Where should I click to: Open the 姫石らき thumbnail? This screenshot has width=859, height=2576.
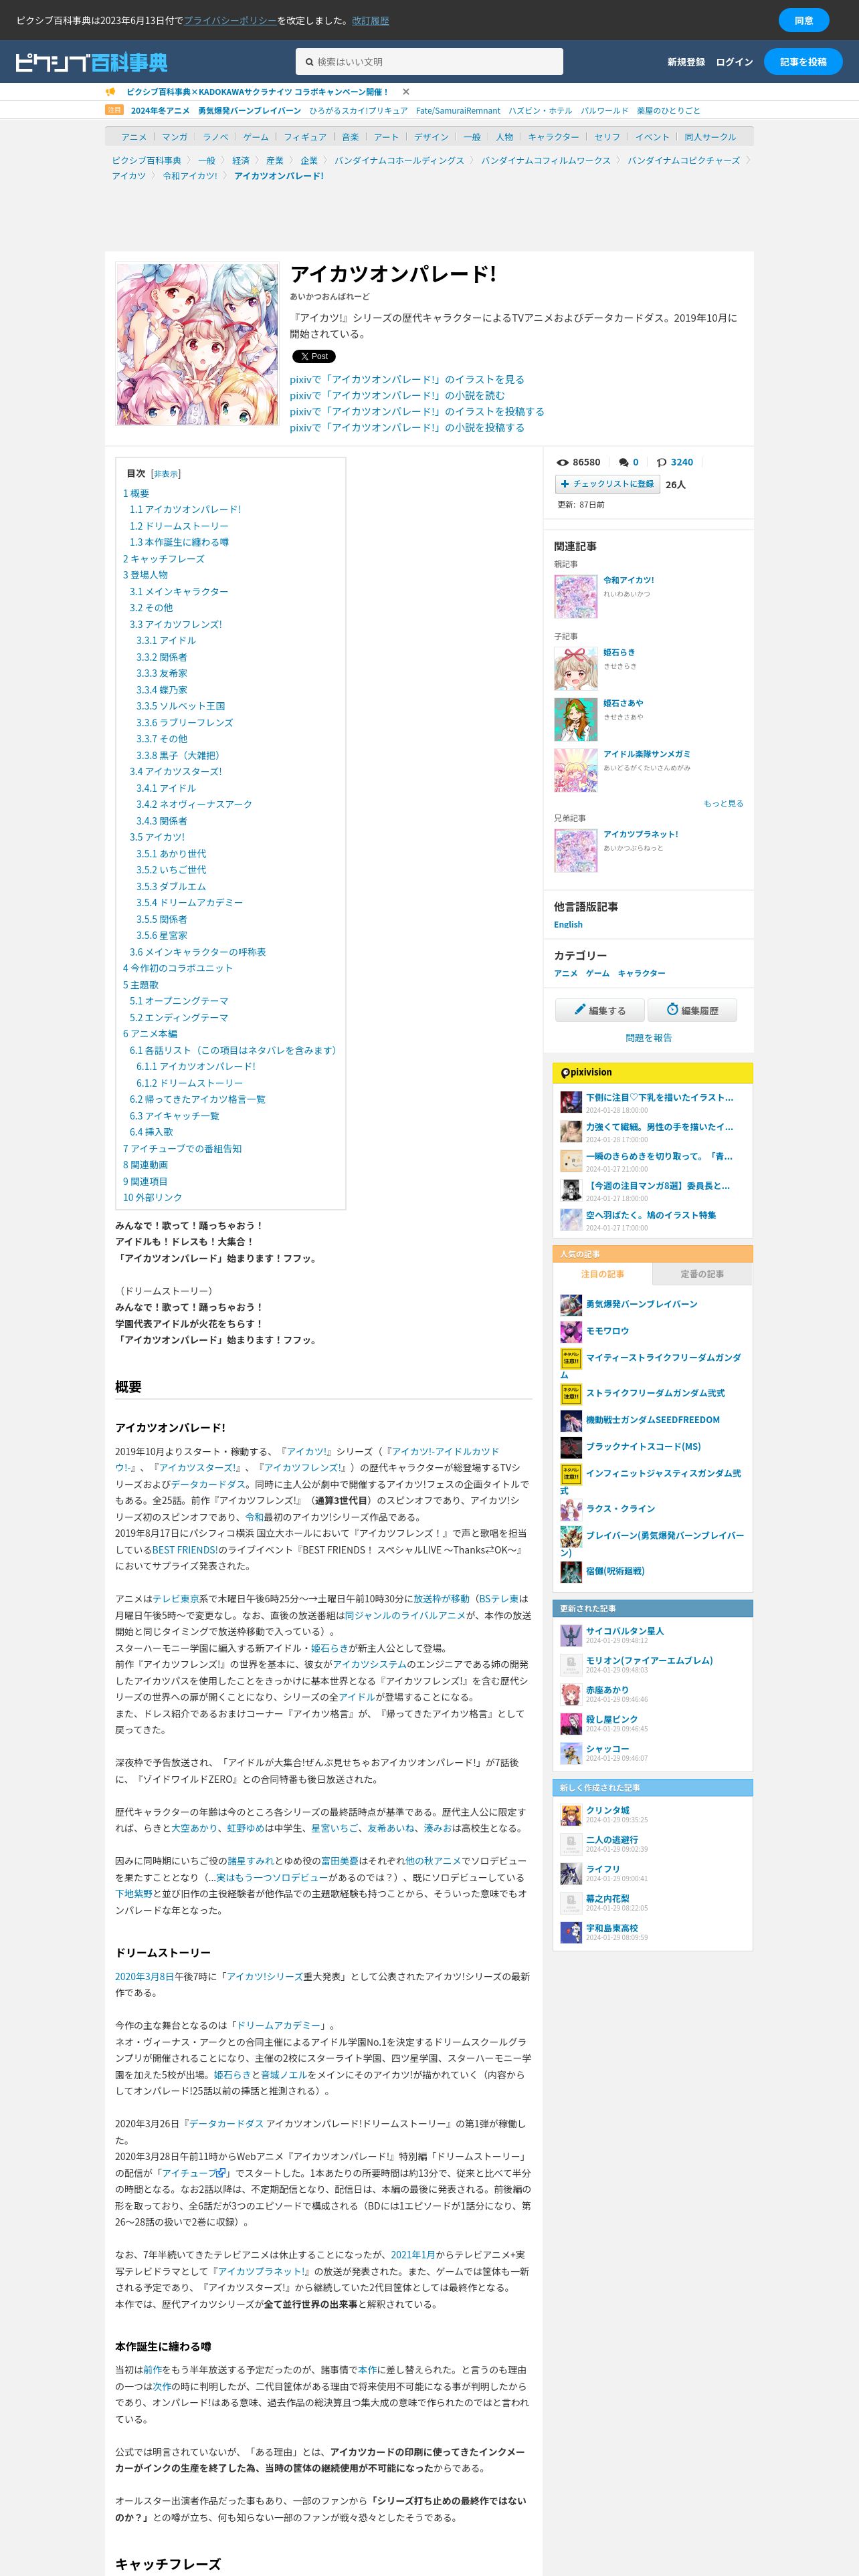point(576,669)
